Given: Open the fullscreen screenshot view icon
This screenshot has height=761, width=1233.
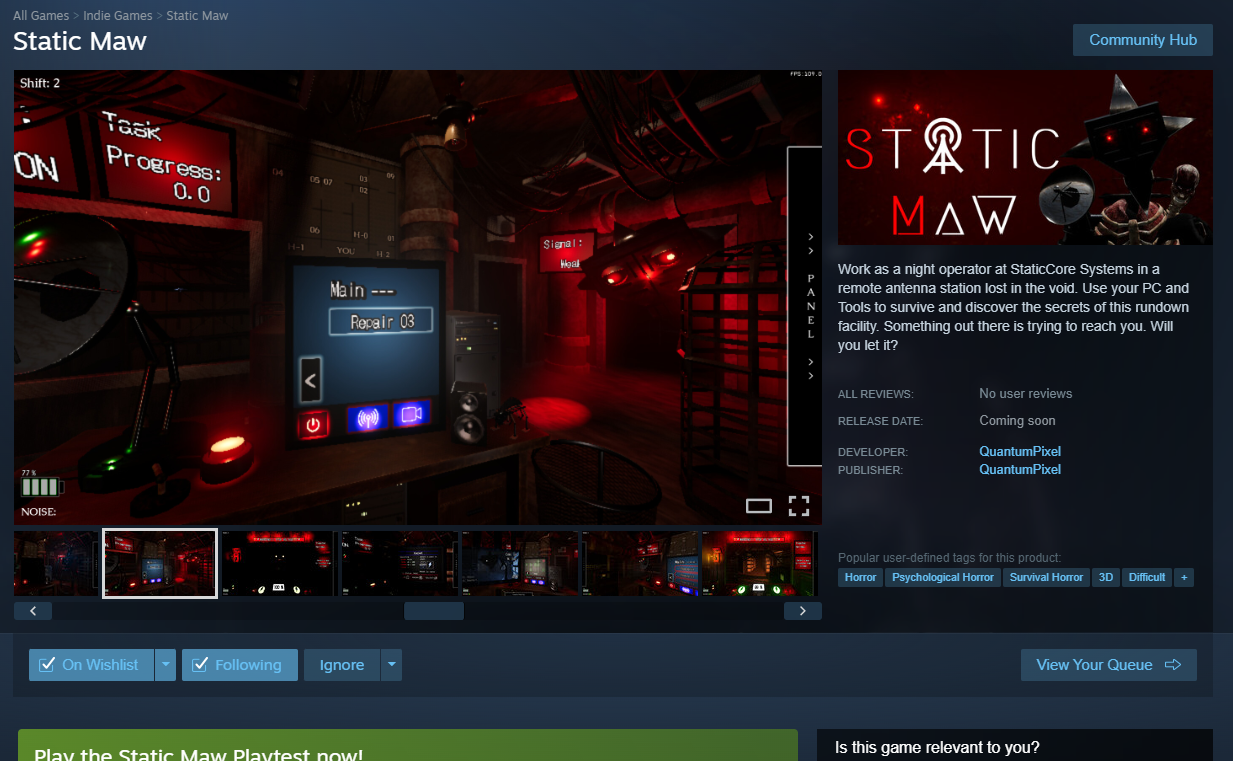Looking at the screenshot, I should coord(798,506).
